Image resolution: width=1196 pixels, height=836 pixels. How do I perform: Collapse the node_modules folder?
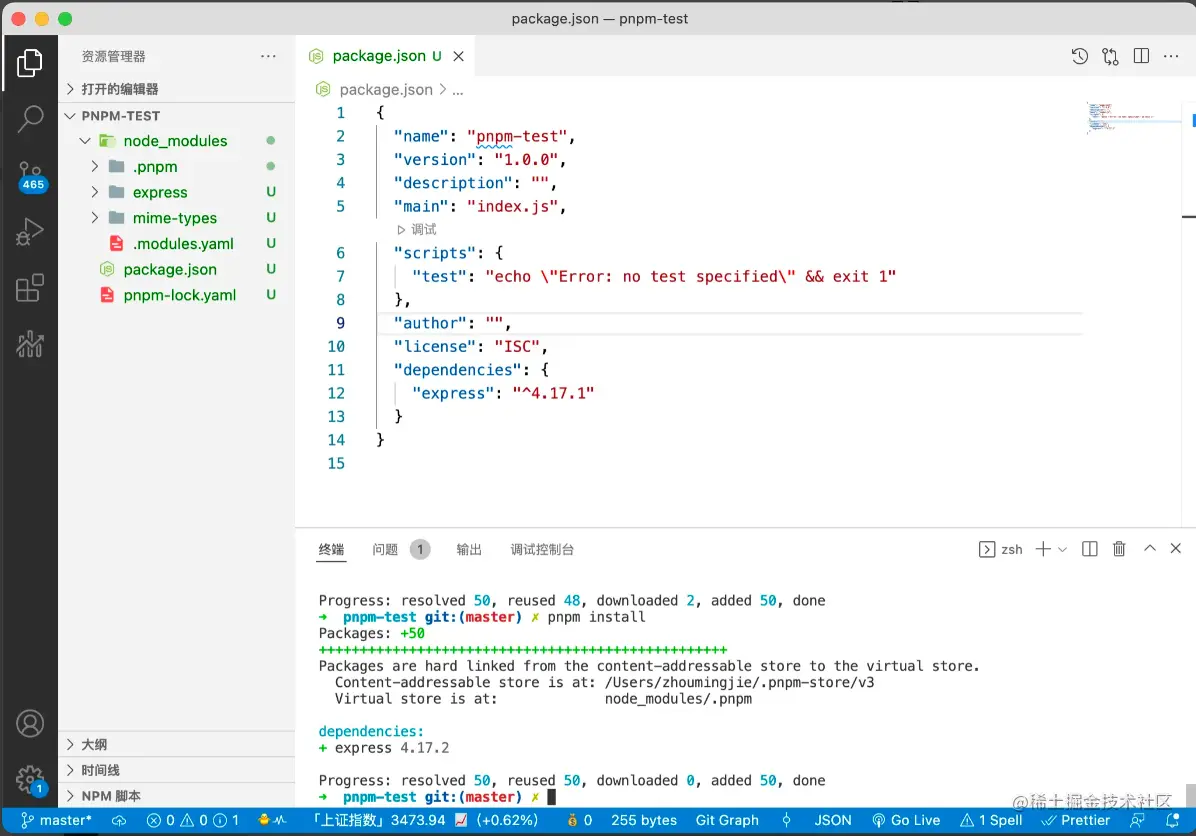tap(175, 140)
